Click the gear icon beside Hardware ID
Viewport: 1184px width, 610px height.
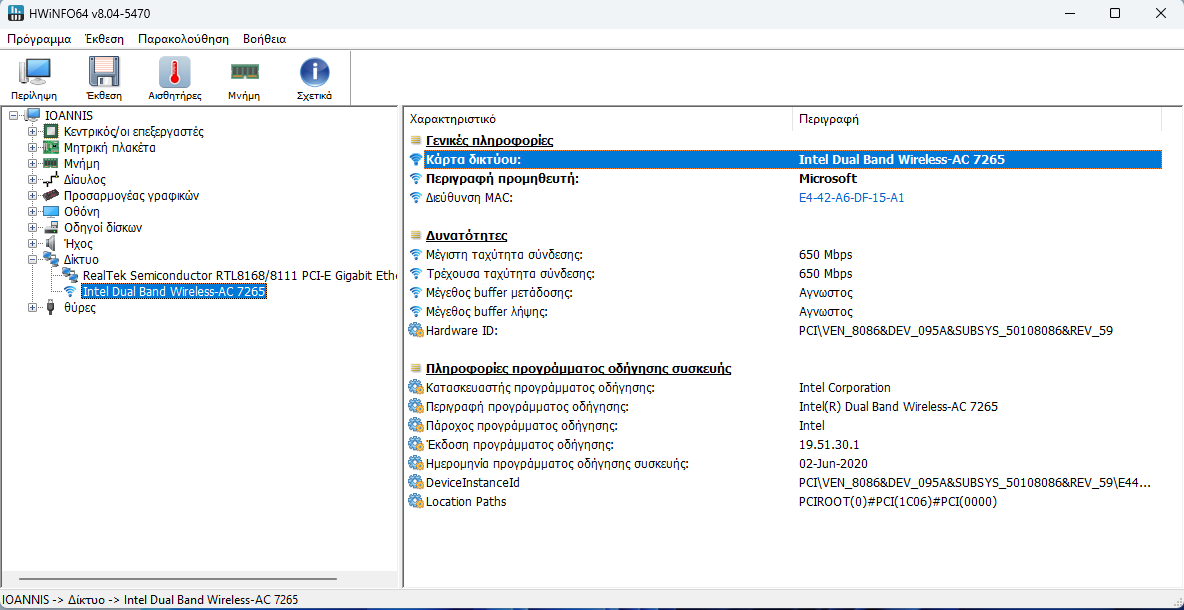click(415, 330)
